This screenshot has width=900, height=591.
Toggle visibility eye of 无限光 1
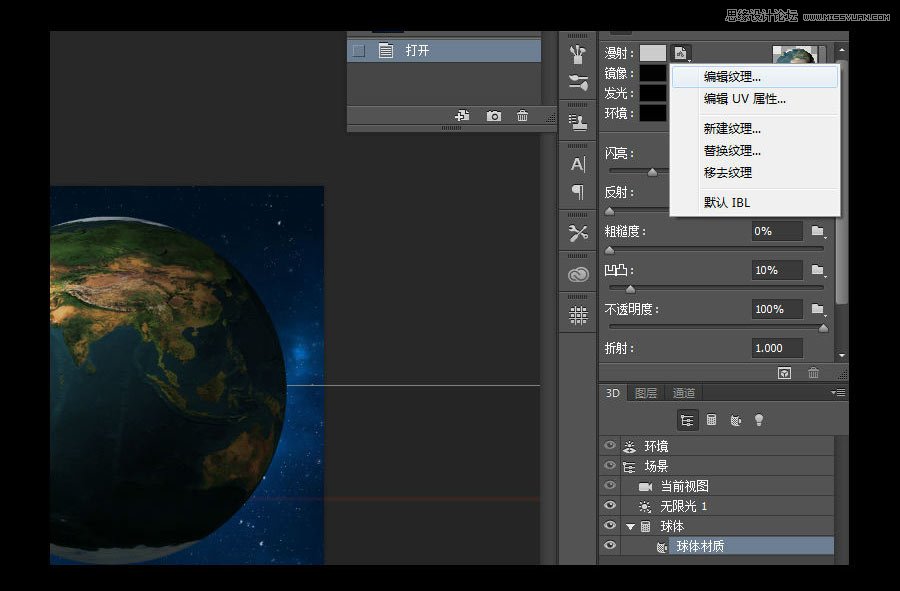coord(610,505)
